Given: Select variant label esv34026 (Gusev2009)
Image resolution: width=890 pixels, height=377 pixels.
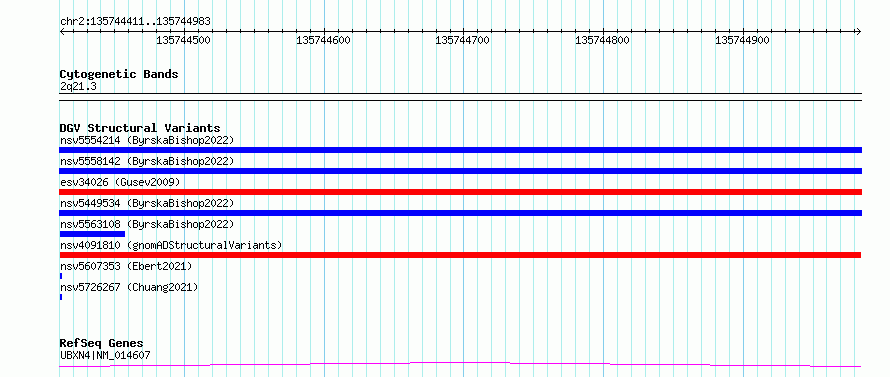Looking at the screenshot, I should (120, 182).
